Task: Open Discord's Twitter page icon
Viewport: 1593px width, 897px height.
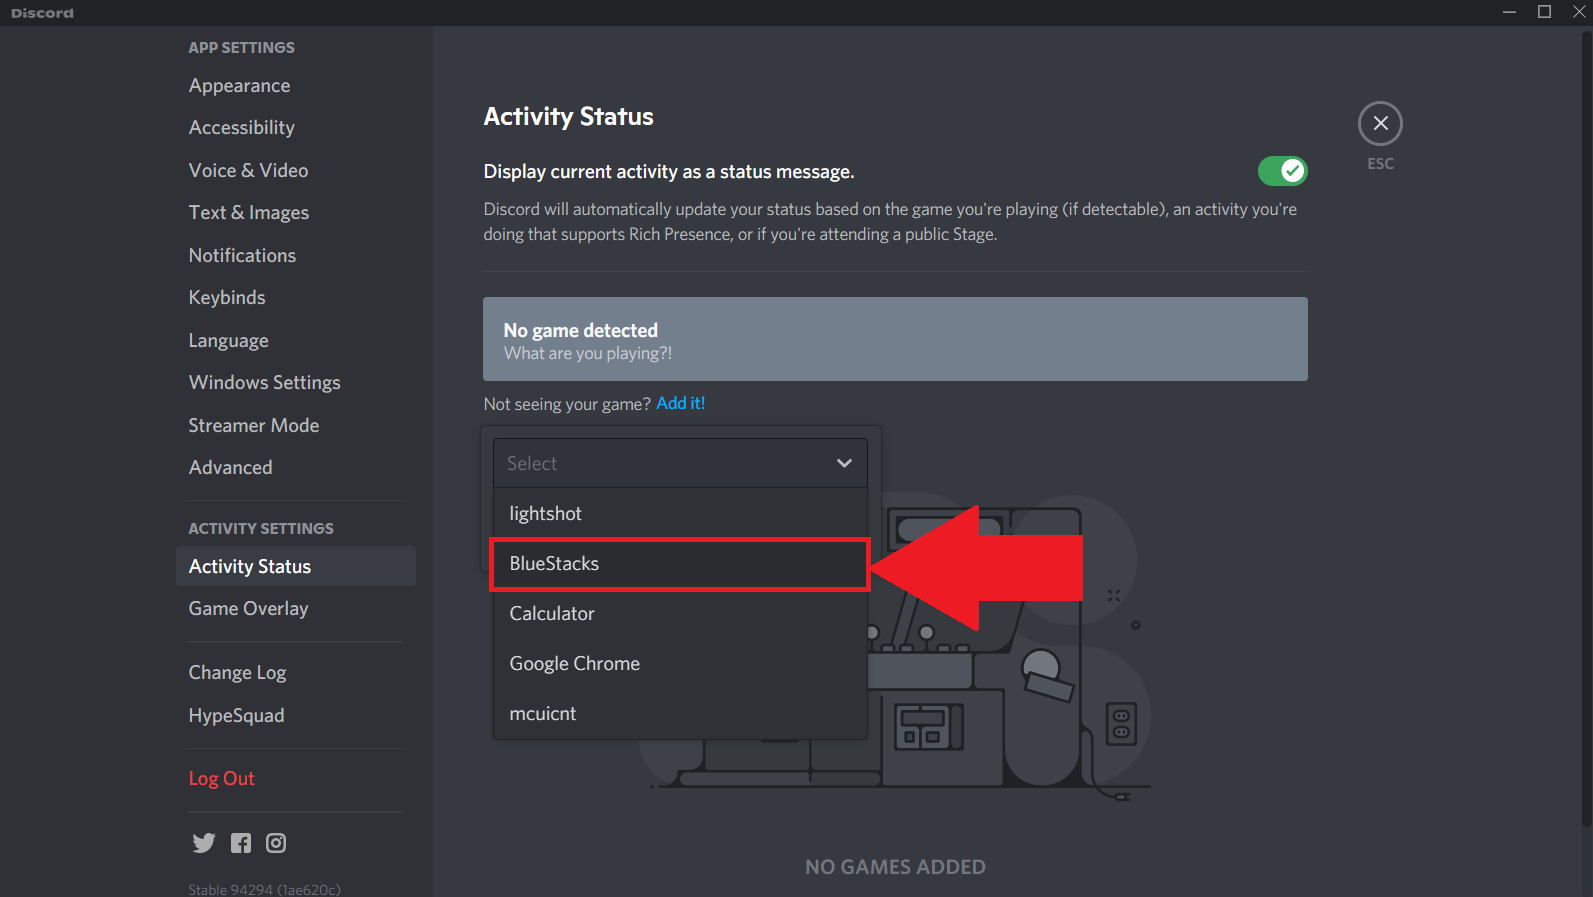Action: point(204,843)
